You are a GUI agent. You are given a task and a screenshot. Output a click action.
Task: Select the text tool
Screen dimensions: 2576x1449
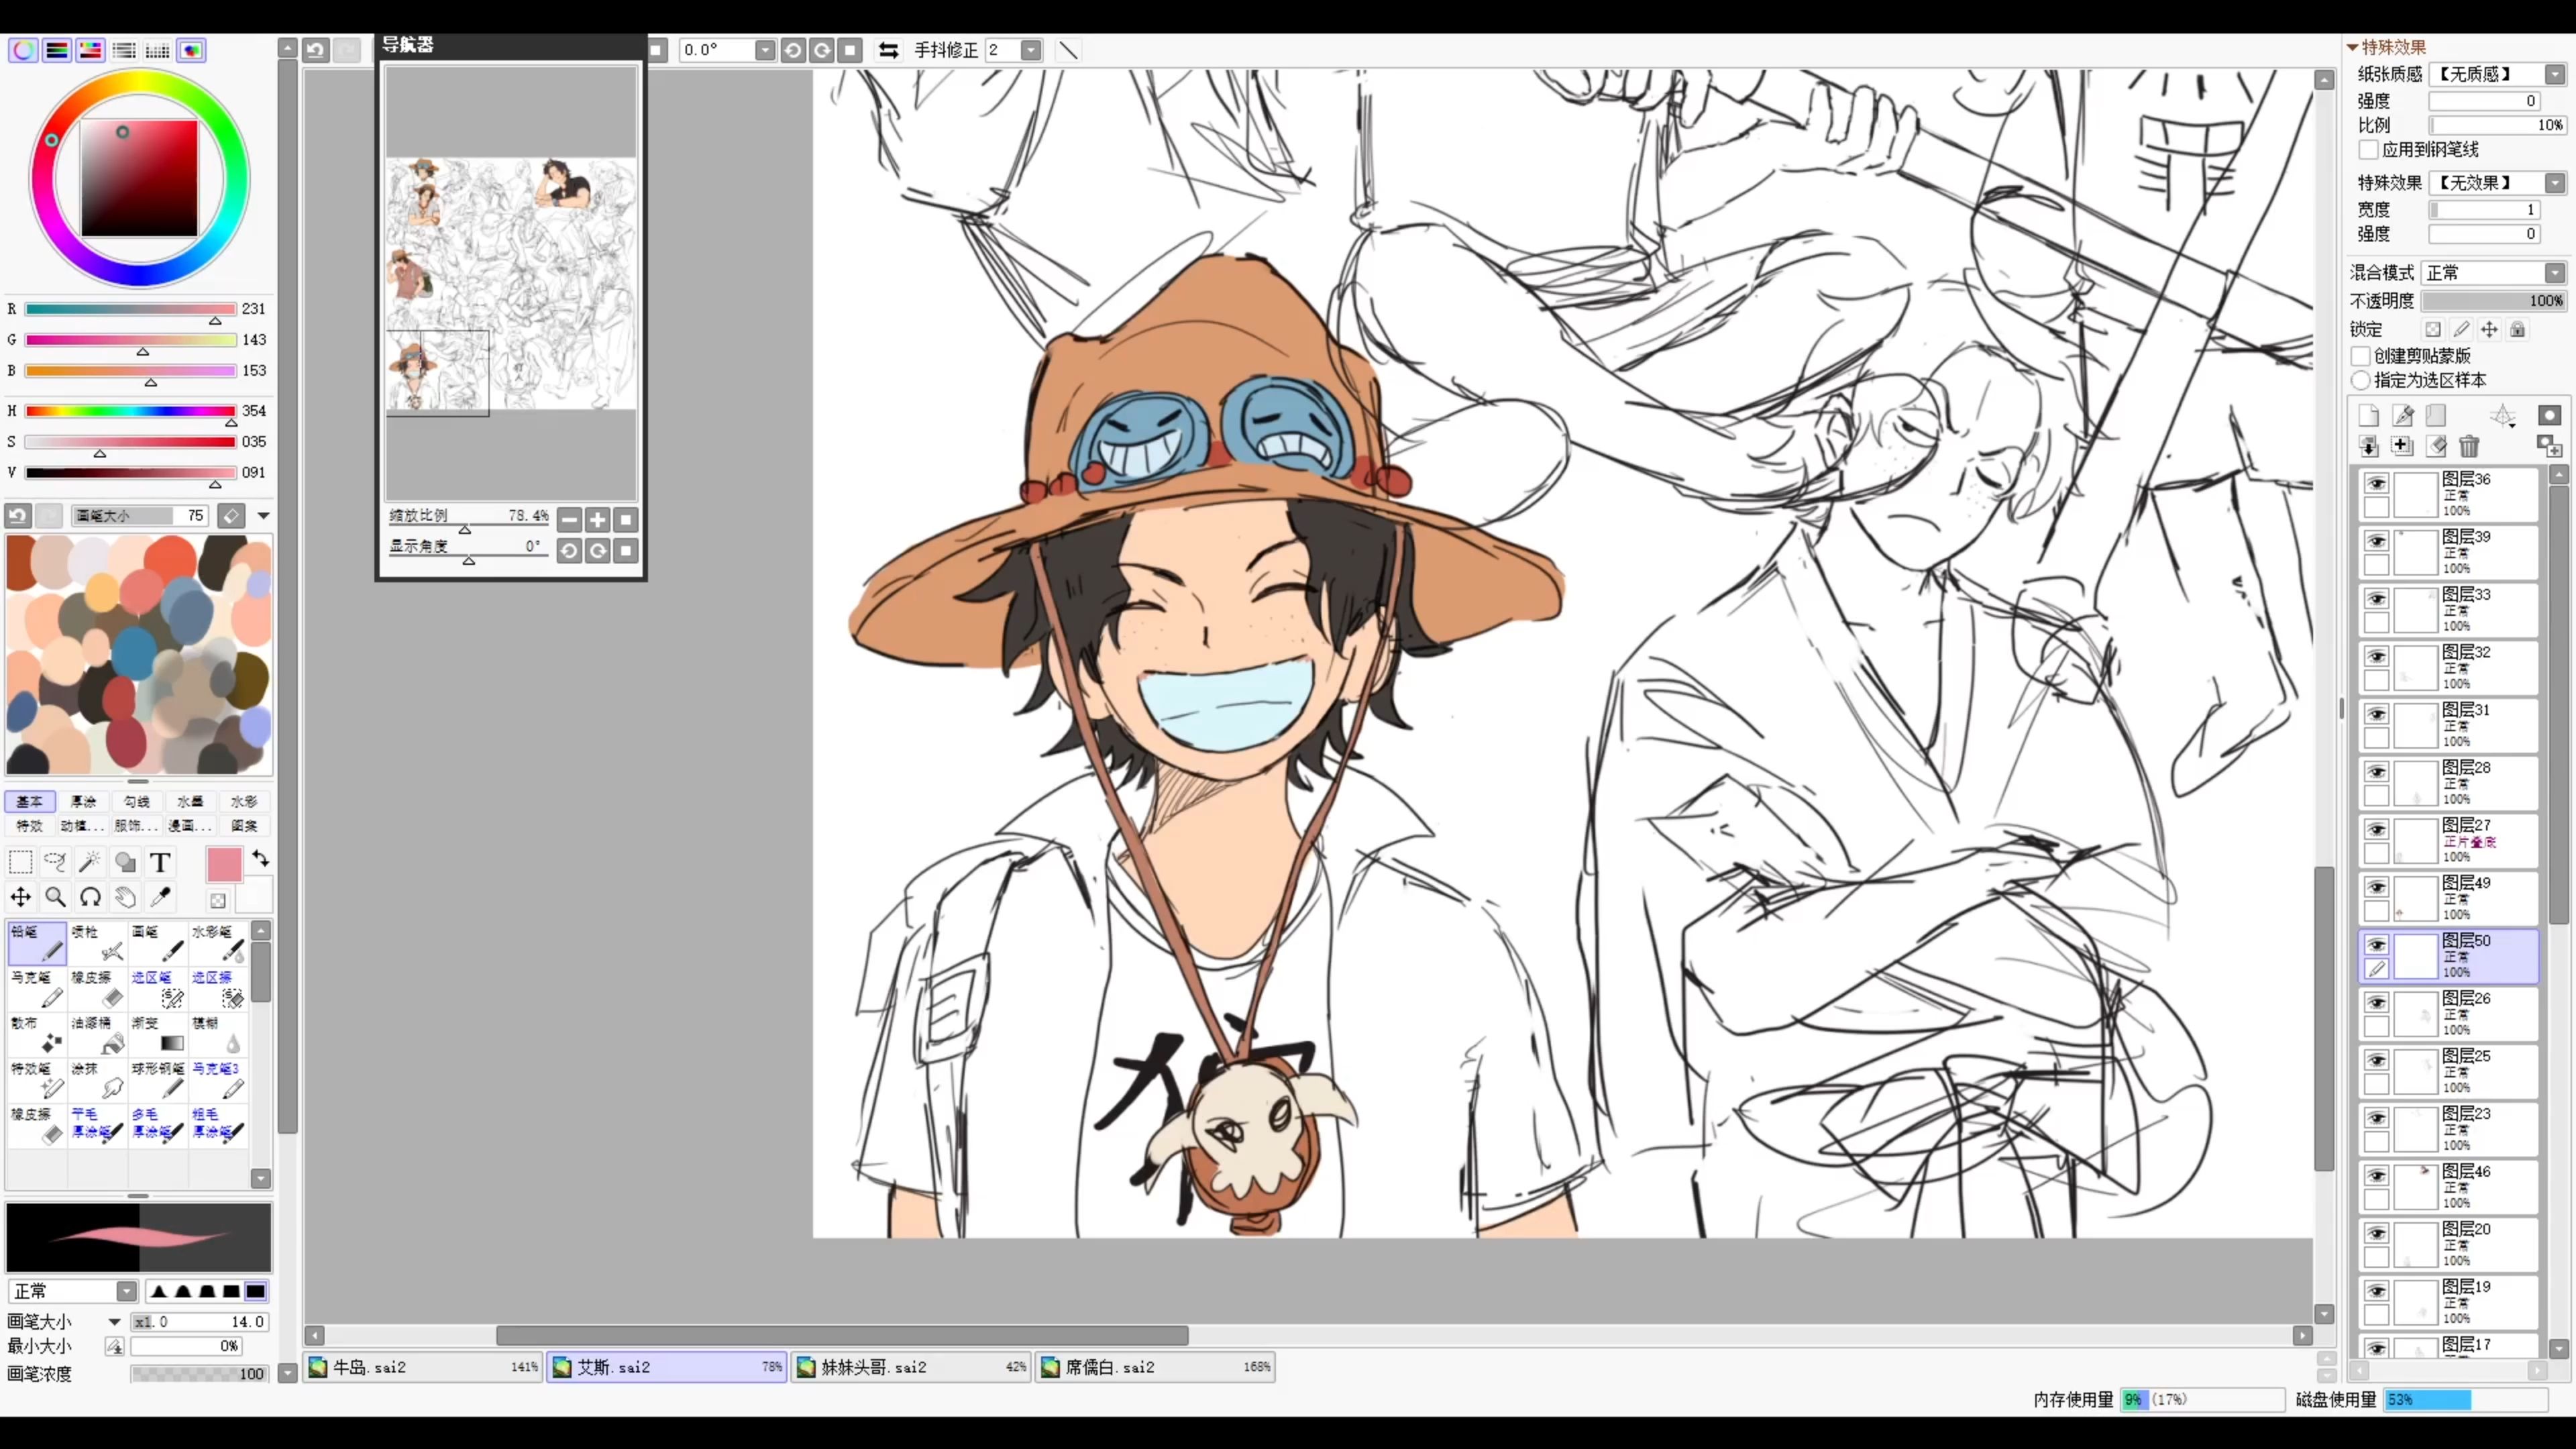tap(160, 862)
